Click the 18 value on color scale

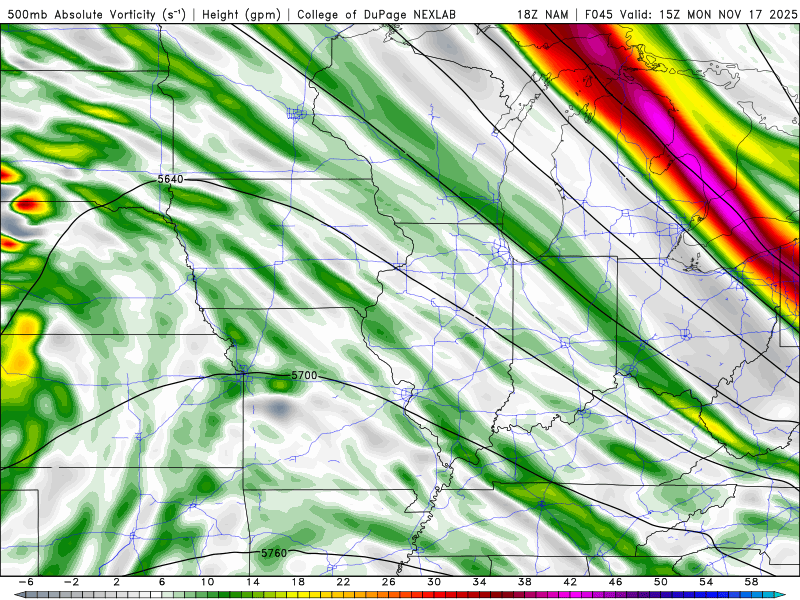298,582
